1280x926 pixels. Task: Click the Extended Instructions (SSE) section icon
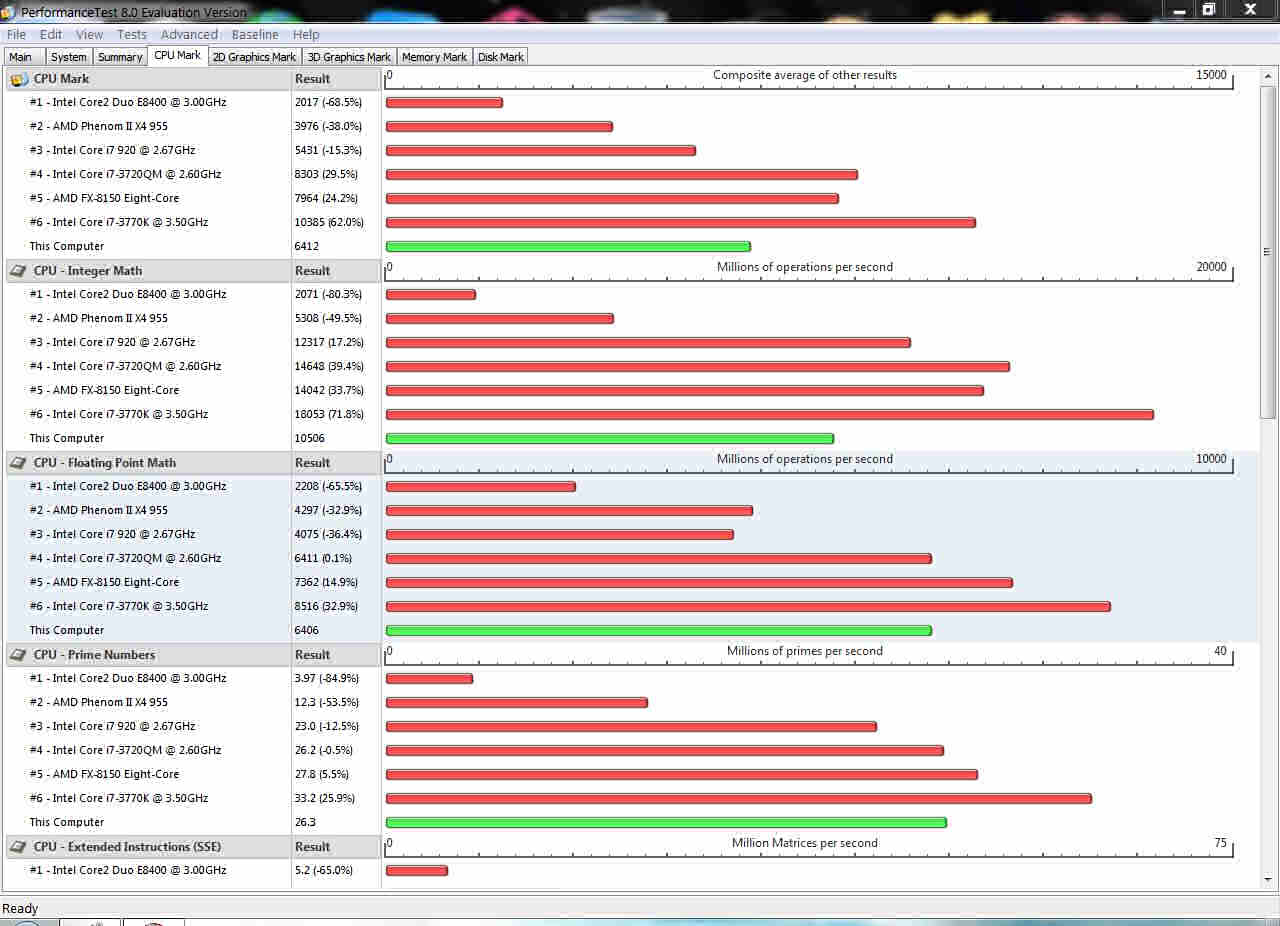click(18, 847)
